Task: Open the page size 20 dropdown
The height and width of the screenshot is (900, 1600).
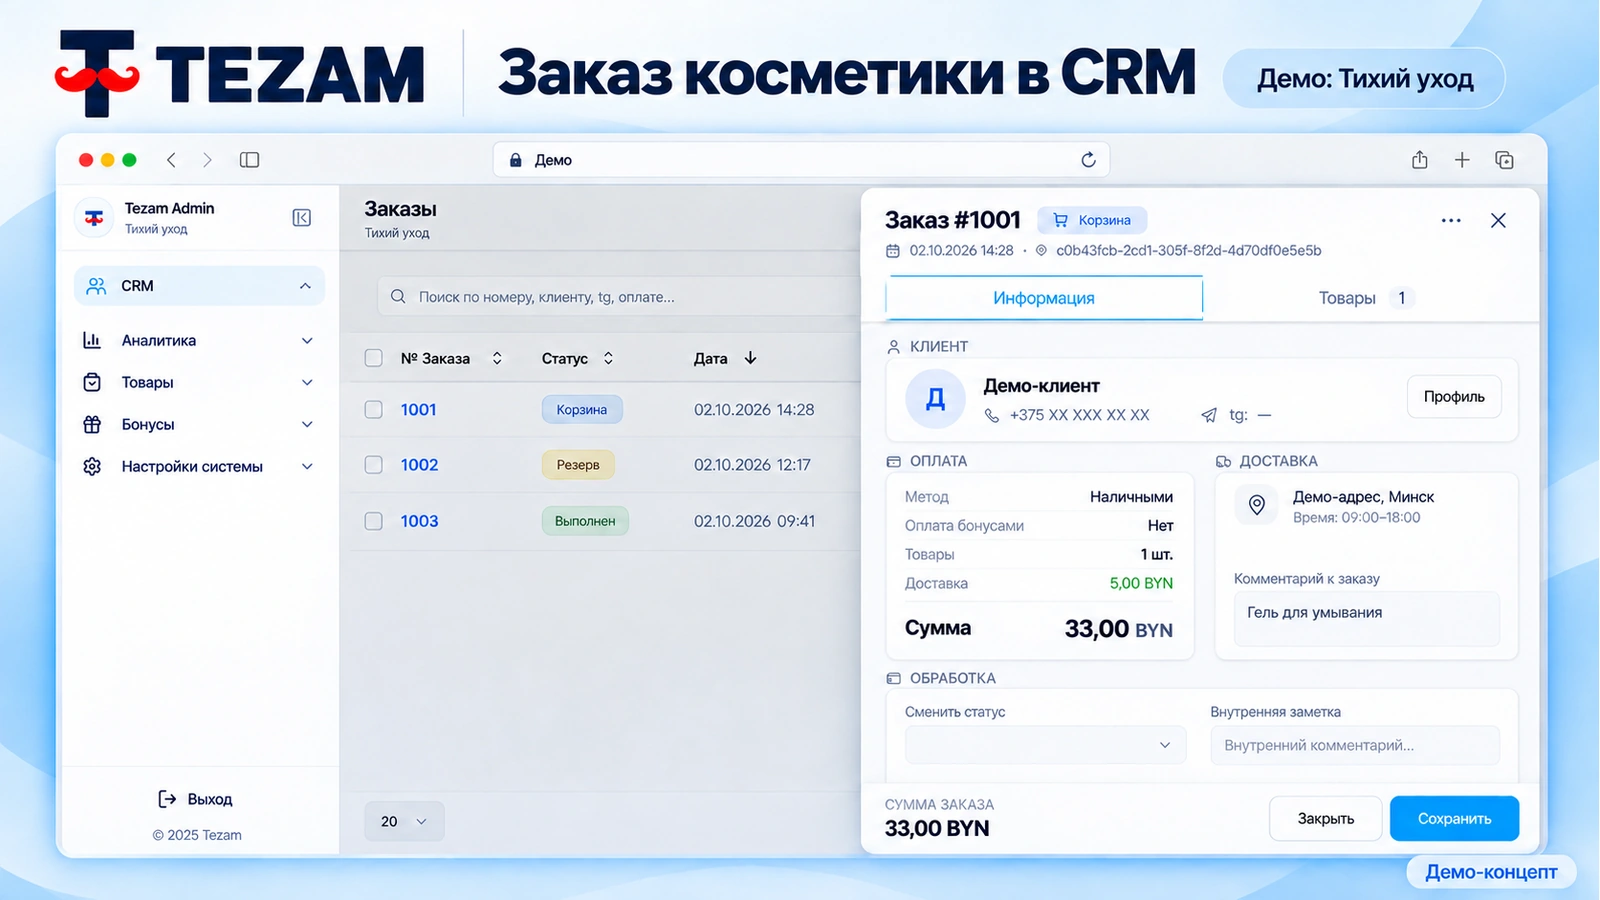Action: 404,821
